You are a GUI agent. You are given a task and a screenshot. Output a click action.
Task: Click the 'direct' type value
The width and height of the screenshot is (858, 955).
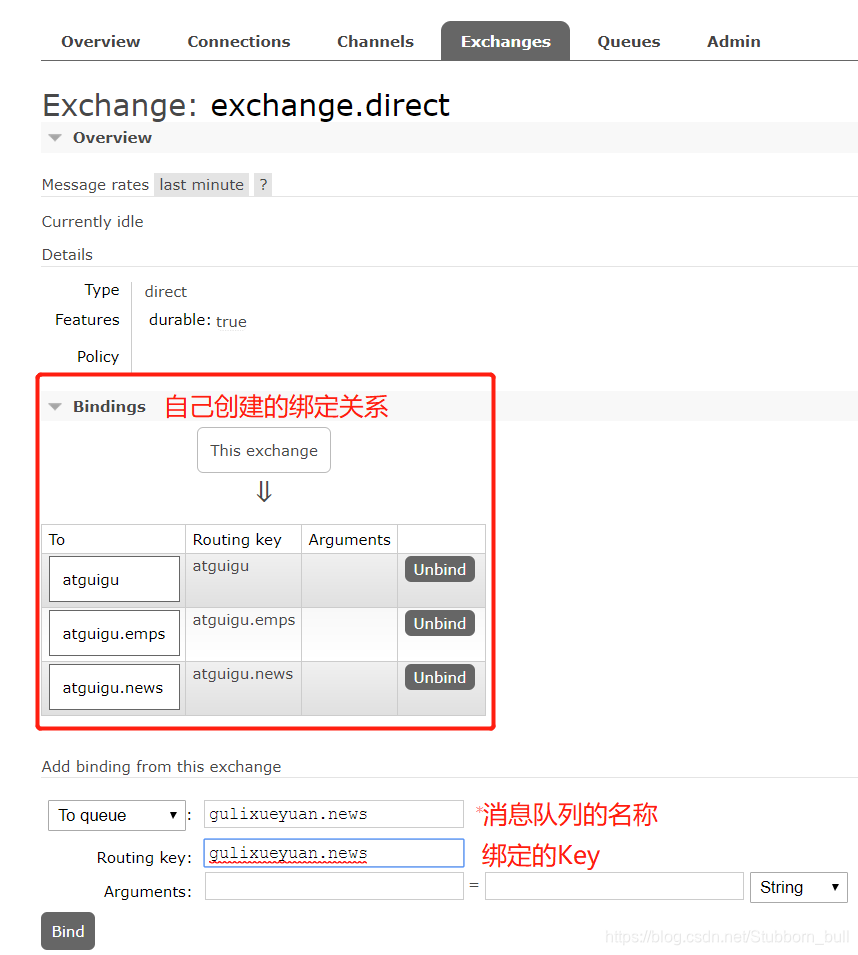point(166,292)
